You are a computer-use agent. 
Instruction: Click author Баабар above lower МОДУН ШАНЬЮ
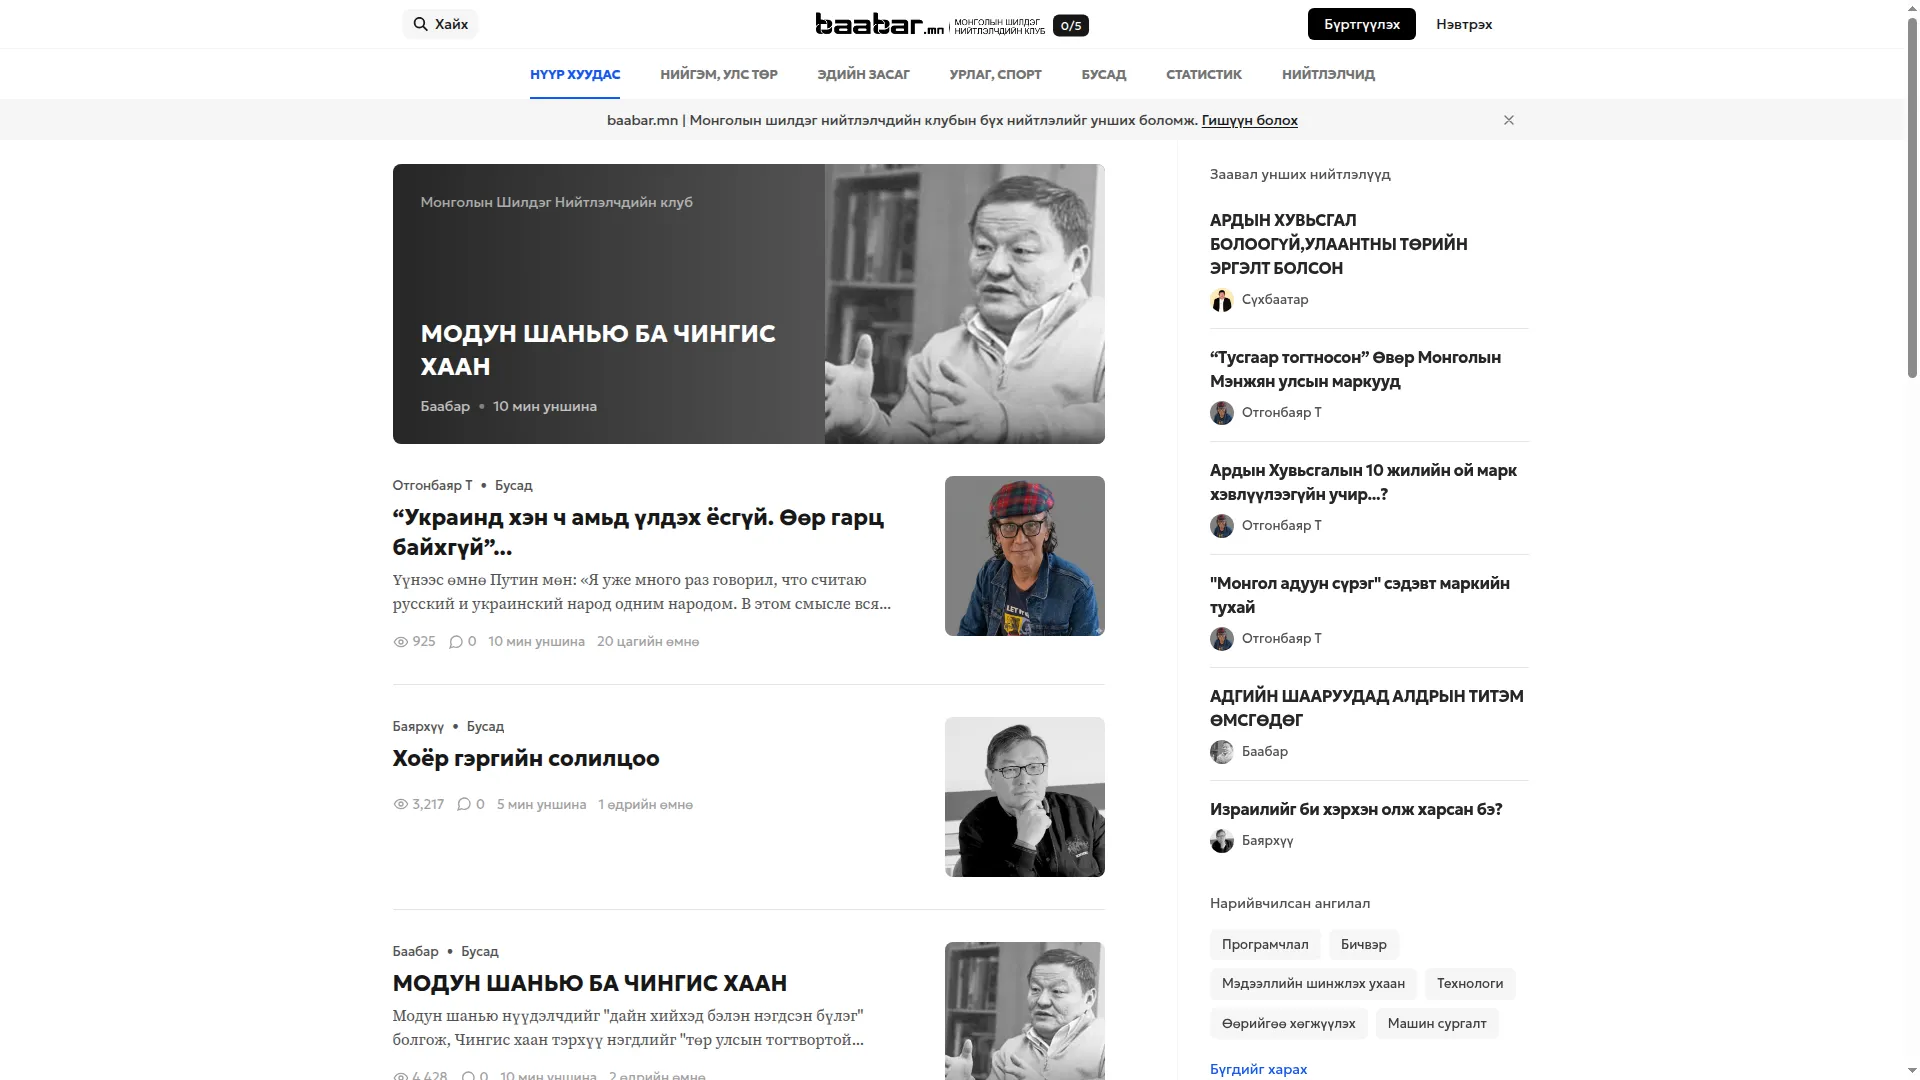pos(416,951)
